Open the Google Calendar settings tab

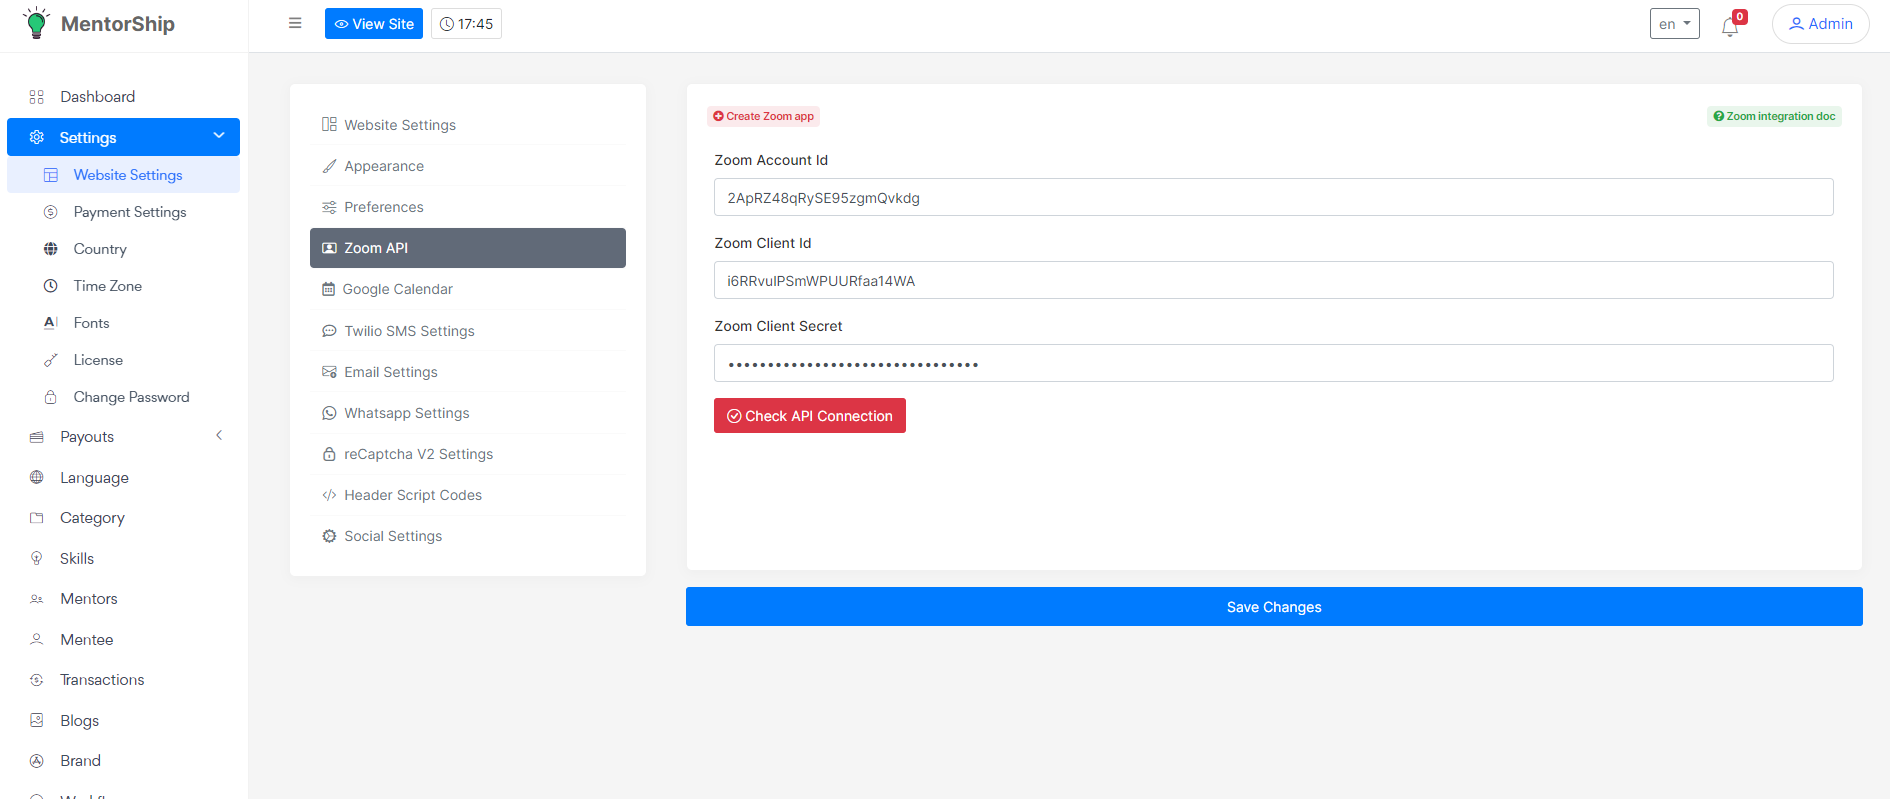pos(397,289)
